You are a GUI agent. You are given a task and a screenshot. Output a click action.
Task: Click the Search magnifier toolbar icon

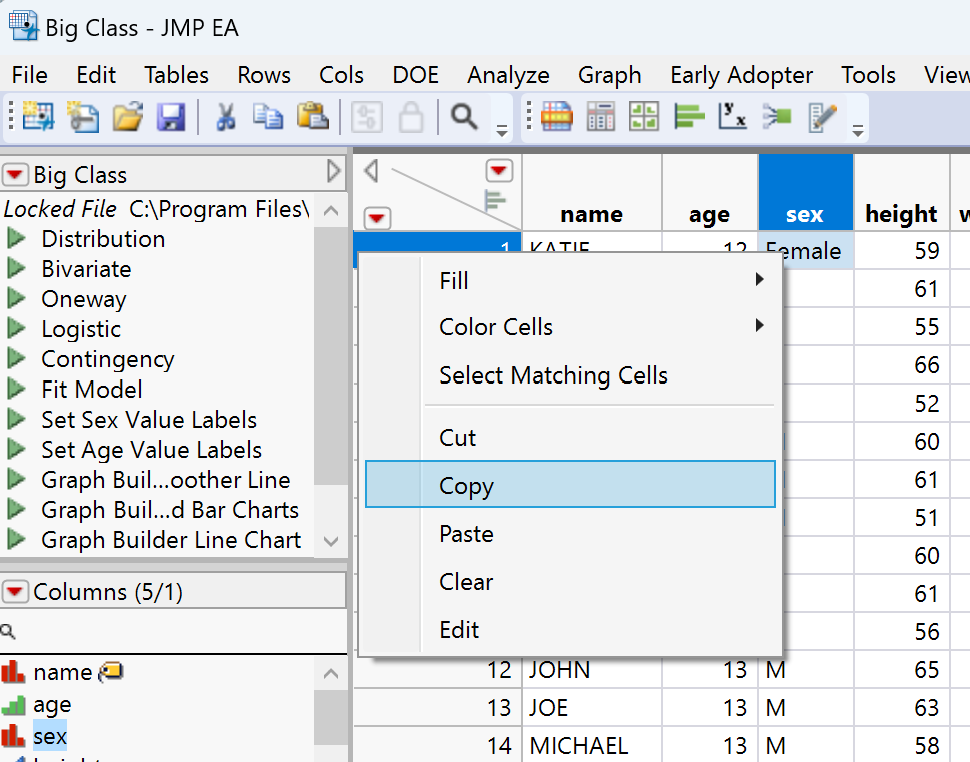(463, 118)
